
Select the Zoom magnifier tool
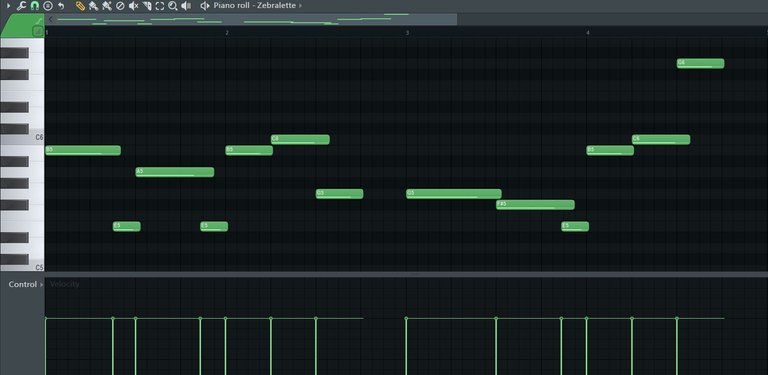[172, 6]
